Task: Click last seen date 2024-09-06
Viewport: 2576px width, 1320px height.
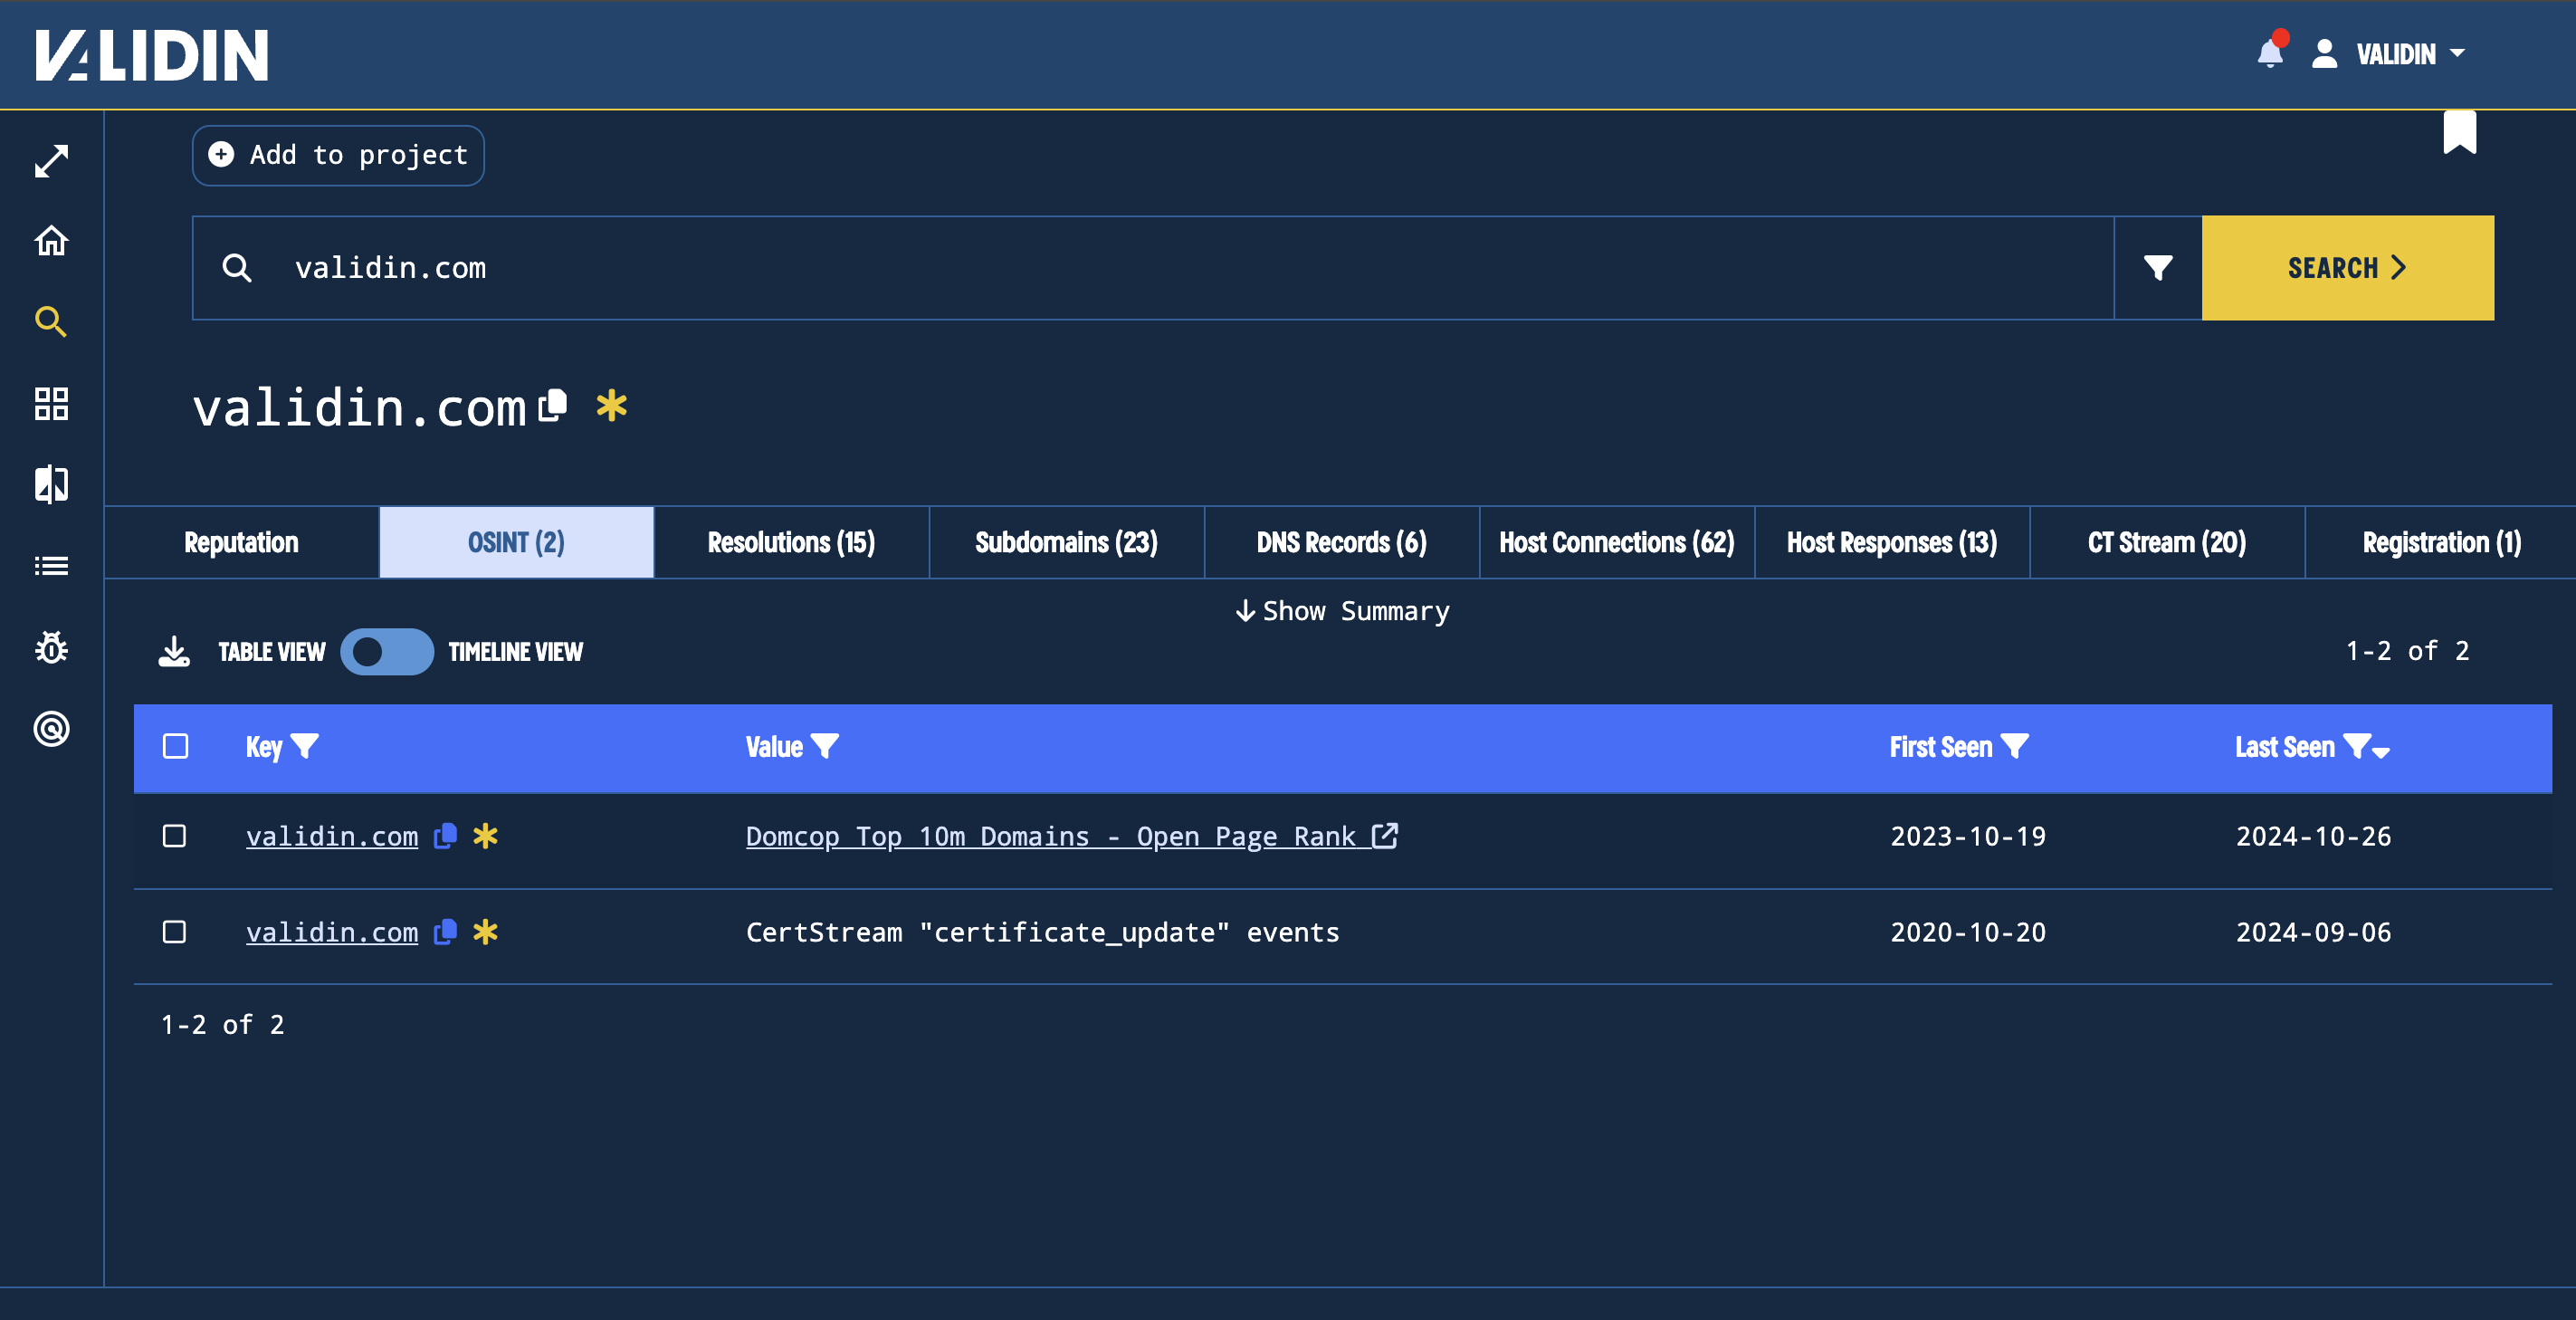Action: click(2313, 932)
